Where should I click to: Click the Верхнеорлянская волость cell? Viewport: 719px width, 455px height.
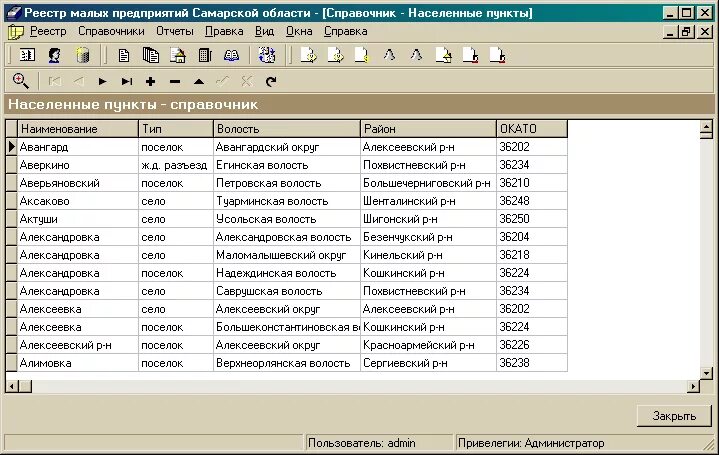point(287,363)
